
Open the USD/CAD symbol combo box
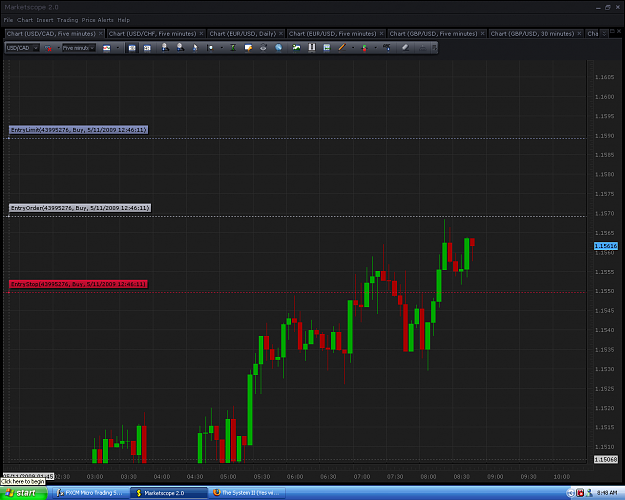point(22,48)
